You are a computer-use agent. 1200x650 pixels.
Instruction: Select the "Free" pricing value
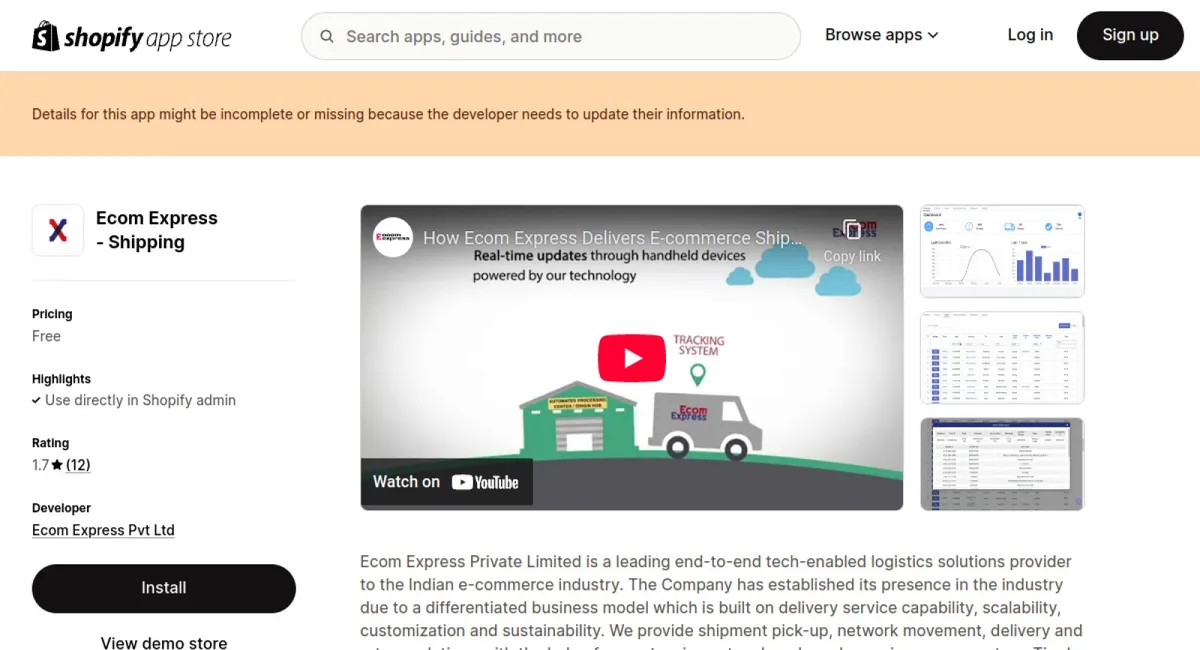click(46, 336)
